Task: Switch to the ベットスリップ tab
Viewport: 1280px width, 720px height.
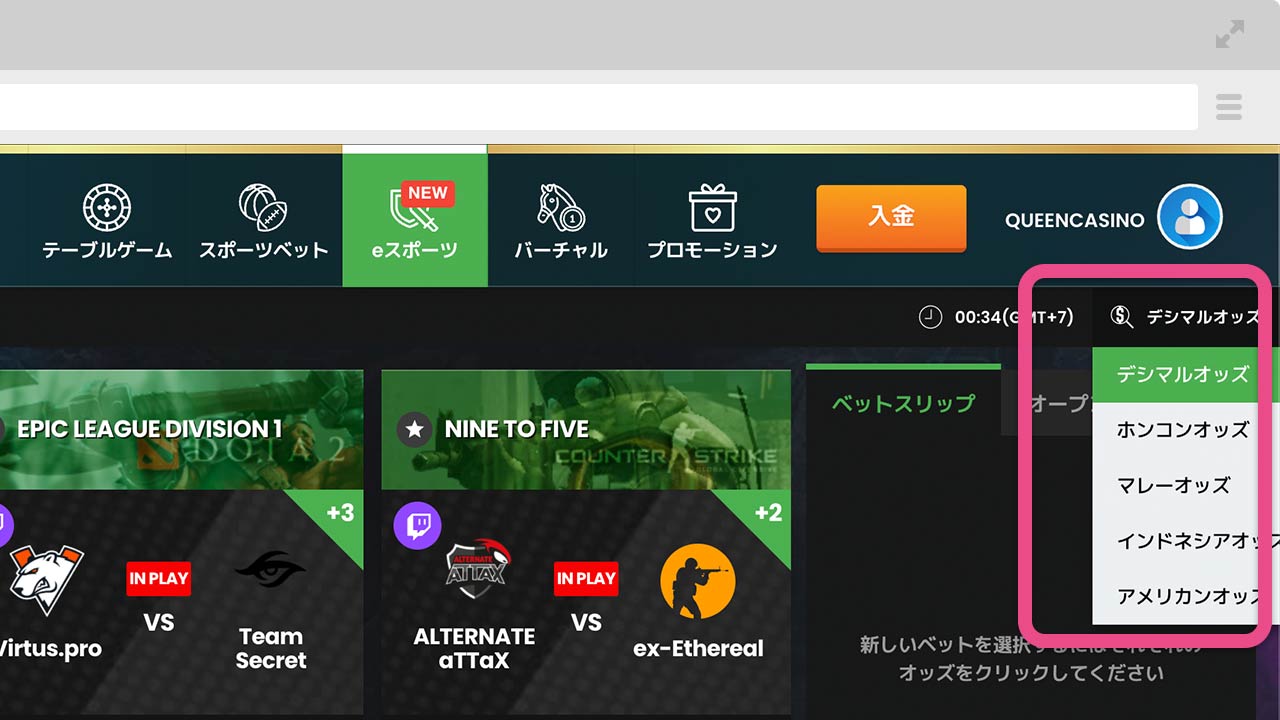Action: click(903, 403)
